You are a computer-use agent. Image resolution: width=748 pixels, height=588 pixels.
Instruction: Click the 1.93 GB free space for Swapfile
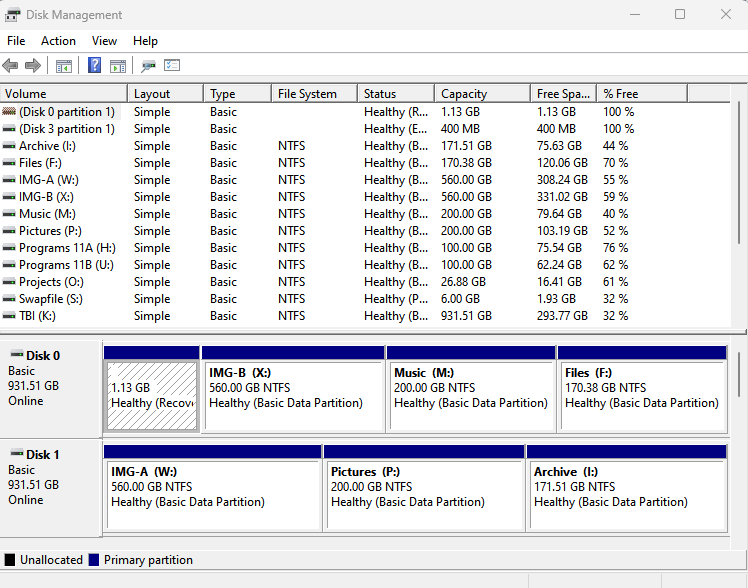pos(556,299)
